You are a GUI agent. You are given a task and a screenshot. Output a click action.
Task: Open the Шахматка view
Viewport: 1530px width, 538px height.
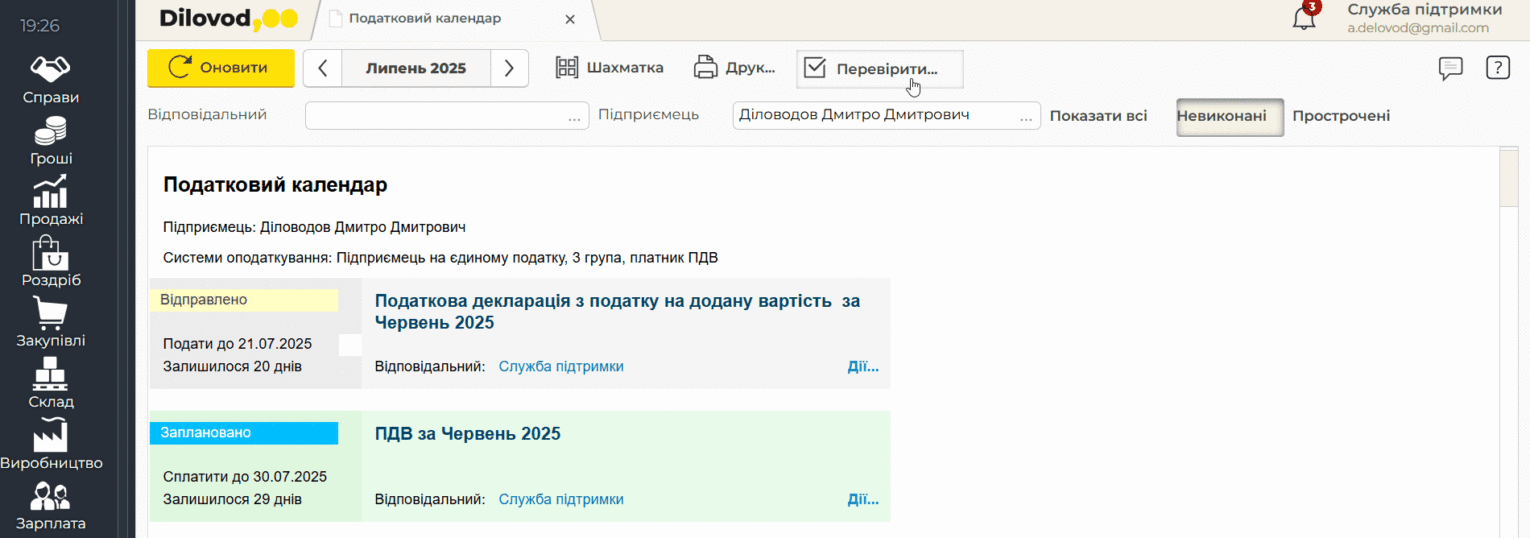tap(610, 68)
